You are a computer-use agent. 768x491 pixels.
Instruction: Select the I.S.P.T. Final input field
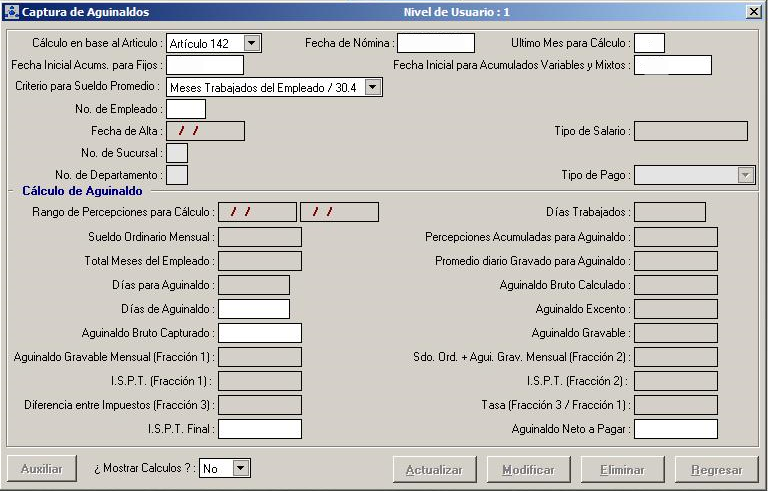point(260,429)
